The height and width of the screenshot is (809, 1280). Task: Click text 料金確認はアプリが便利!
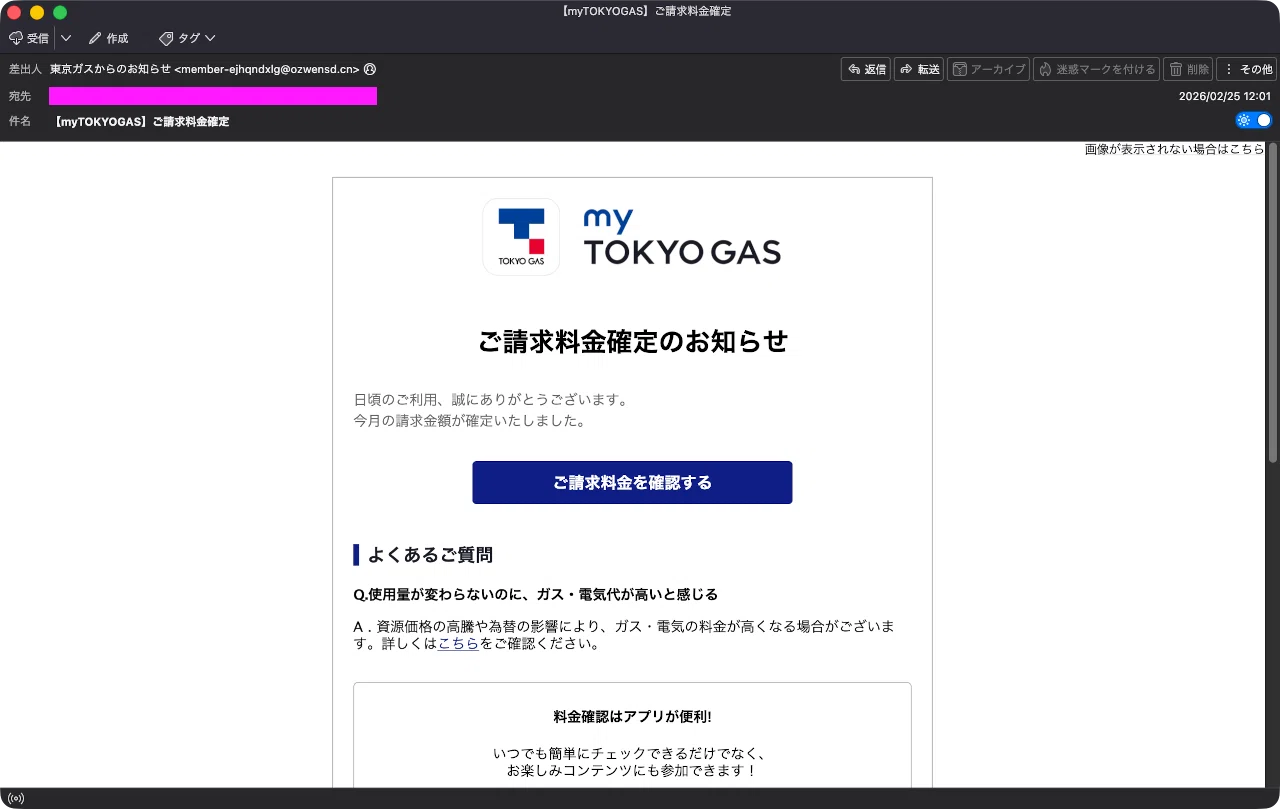click(x=632, y=717)
